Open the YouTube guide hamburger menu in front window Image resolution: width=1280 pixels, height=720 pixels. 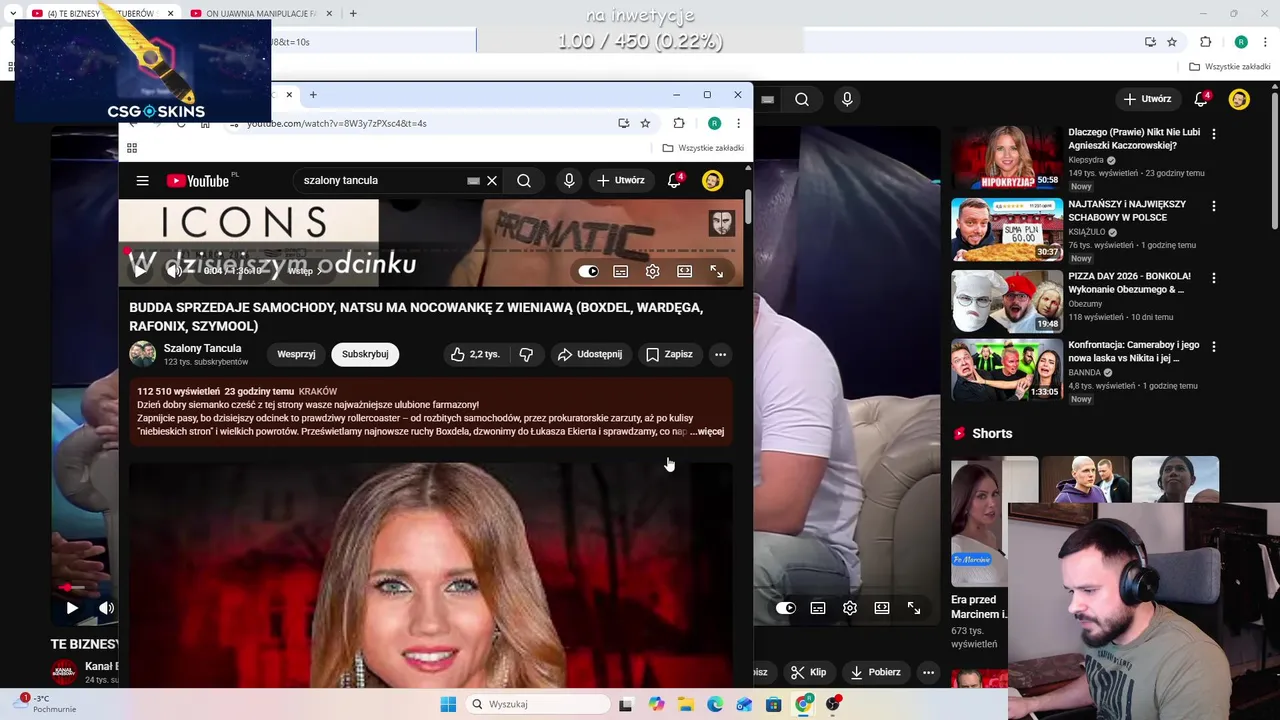click(142, 181)
